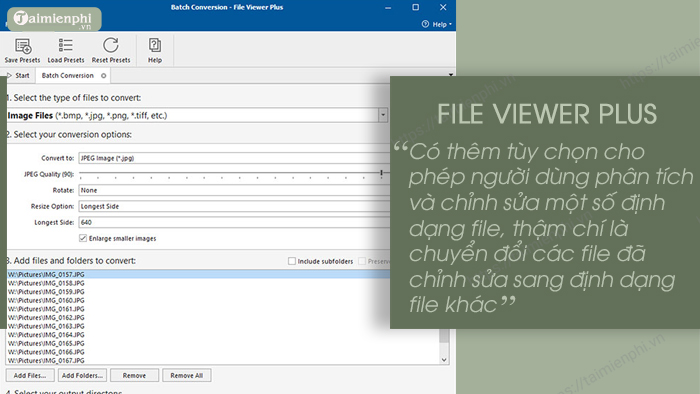Close the File Viewer Plus window
Viewport: 700px width, 394px height.
[443, 7]
